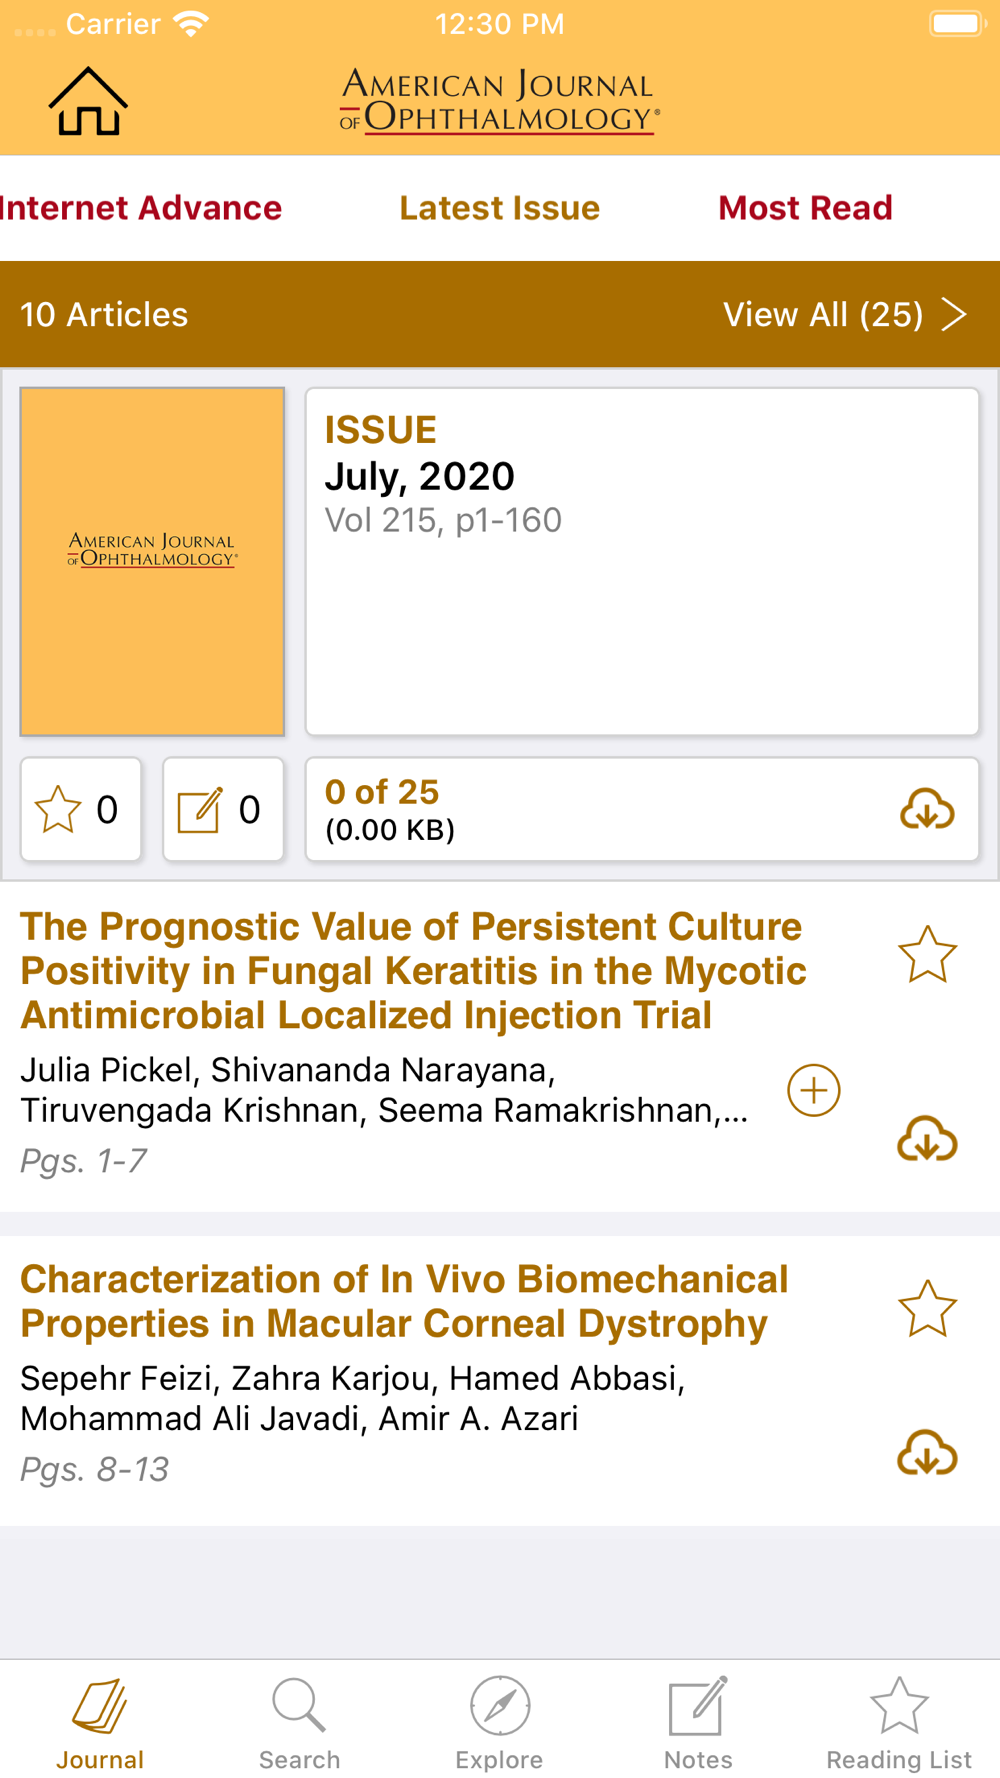The width and height of the screenshot is (1000, 1778).
Task: Open the Search tab
Action: pos(299,1724)
